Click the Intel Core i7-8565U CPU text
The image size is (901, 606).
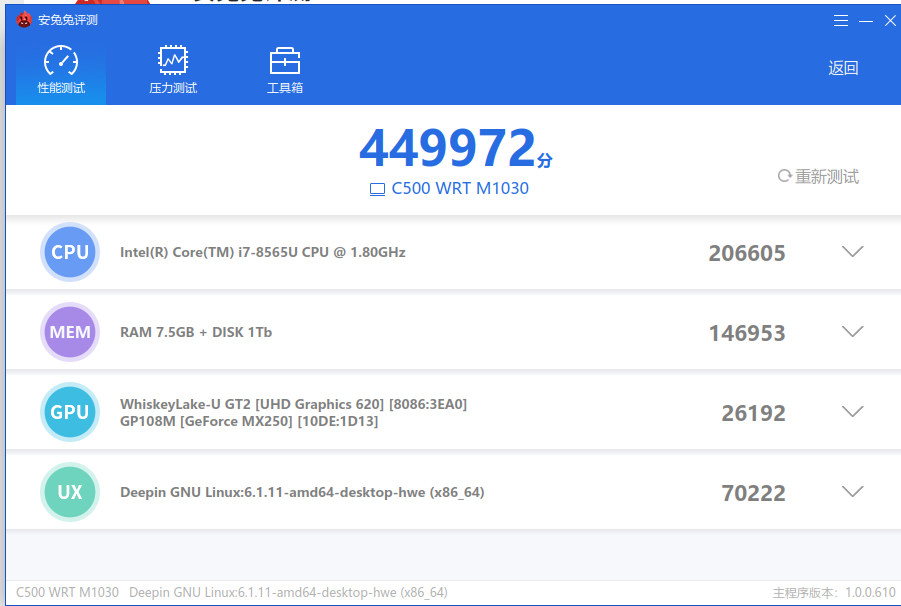263,252
